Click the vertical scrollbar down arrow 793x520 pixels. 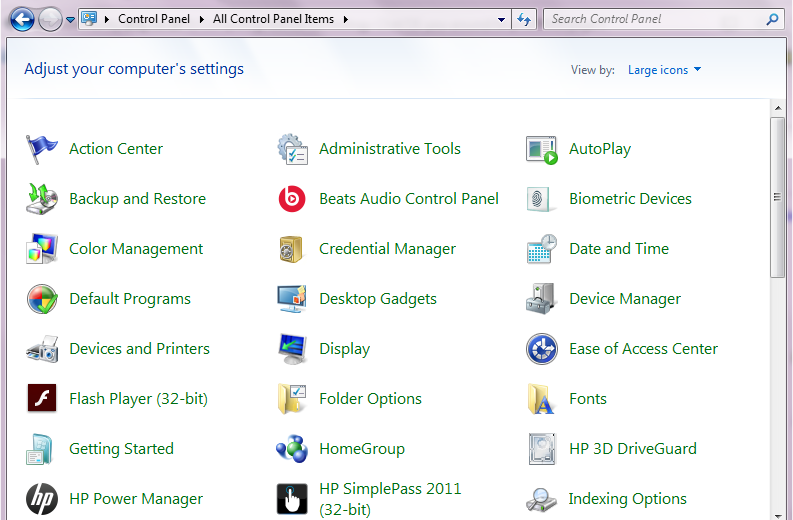[x=778, y=515]
